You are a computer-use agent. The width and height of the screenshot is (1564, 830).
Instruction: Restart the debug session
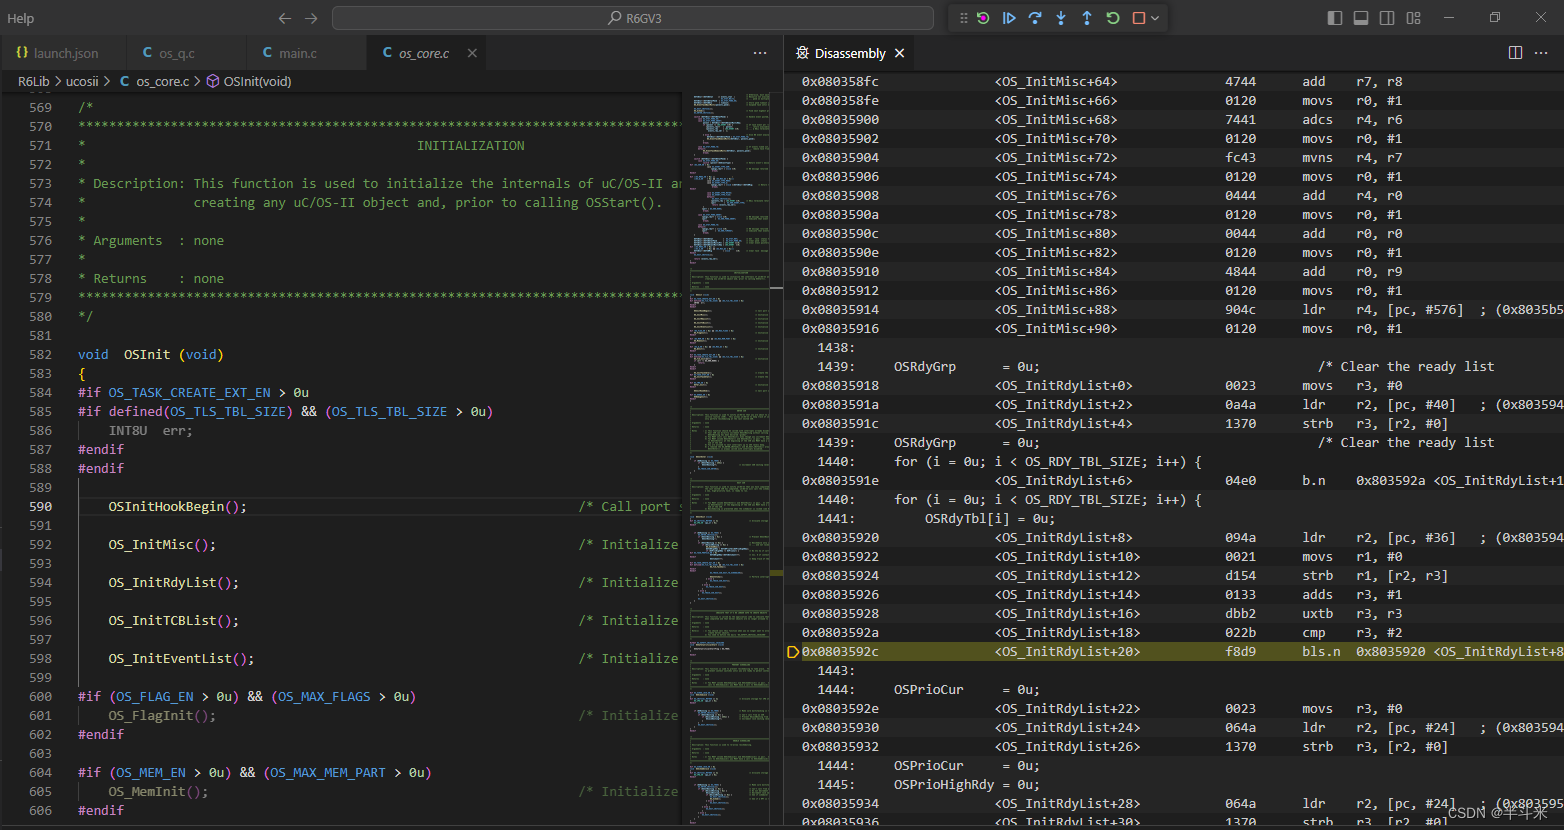tap(1113, 18)
